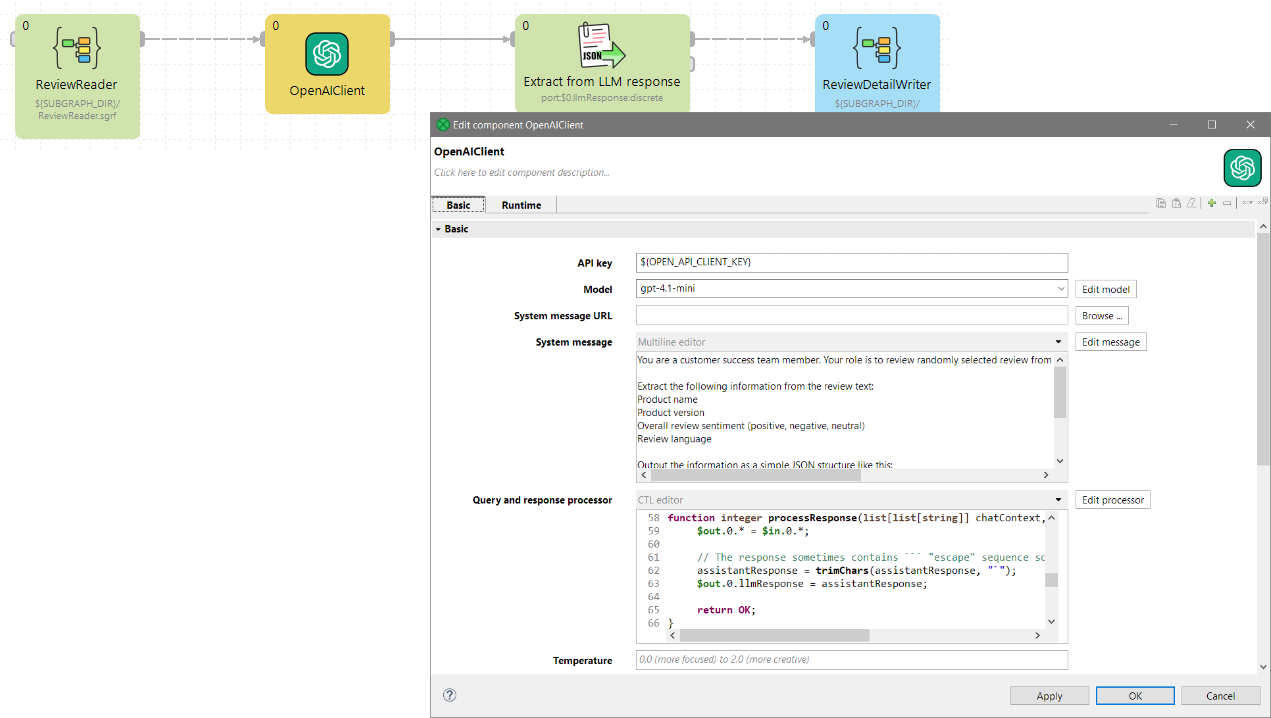1271x718 pixels.
Task: Click the help question mark icon
Action: [450, 695]
